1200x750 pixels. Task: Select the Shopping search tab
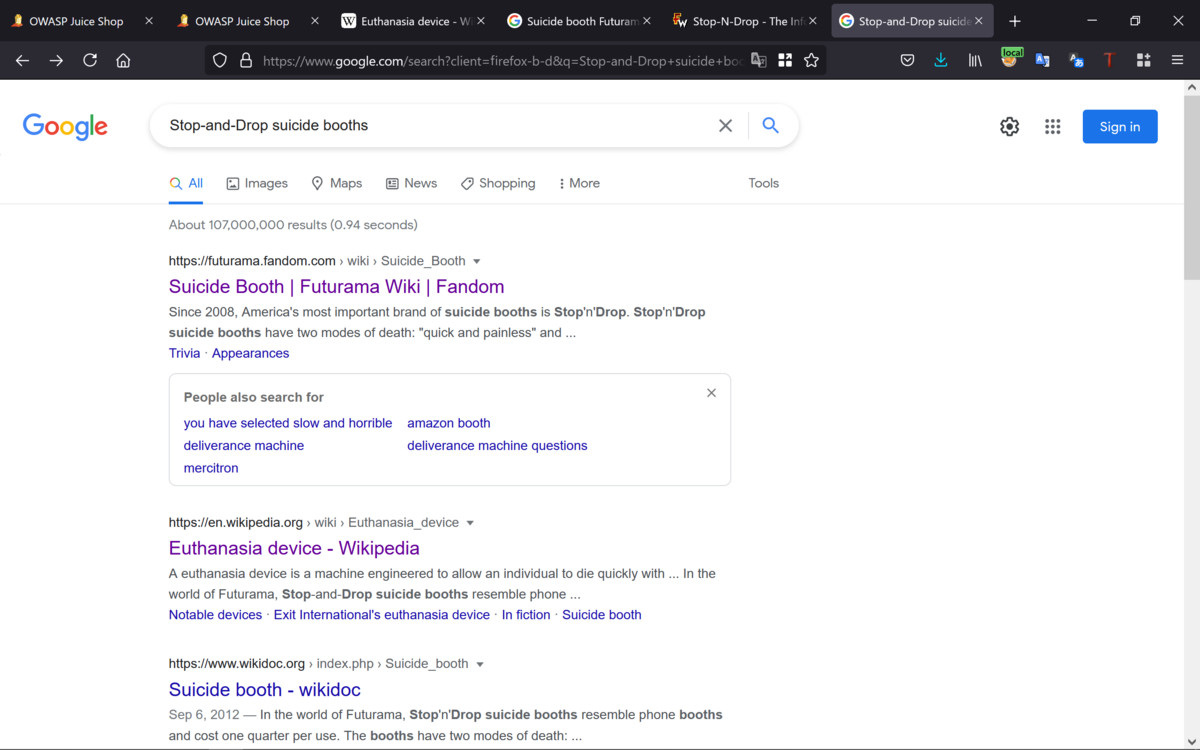[x=498, y=183]
